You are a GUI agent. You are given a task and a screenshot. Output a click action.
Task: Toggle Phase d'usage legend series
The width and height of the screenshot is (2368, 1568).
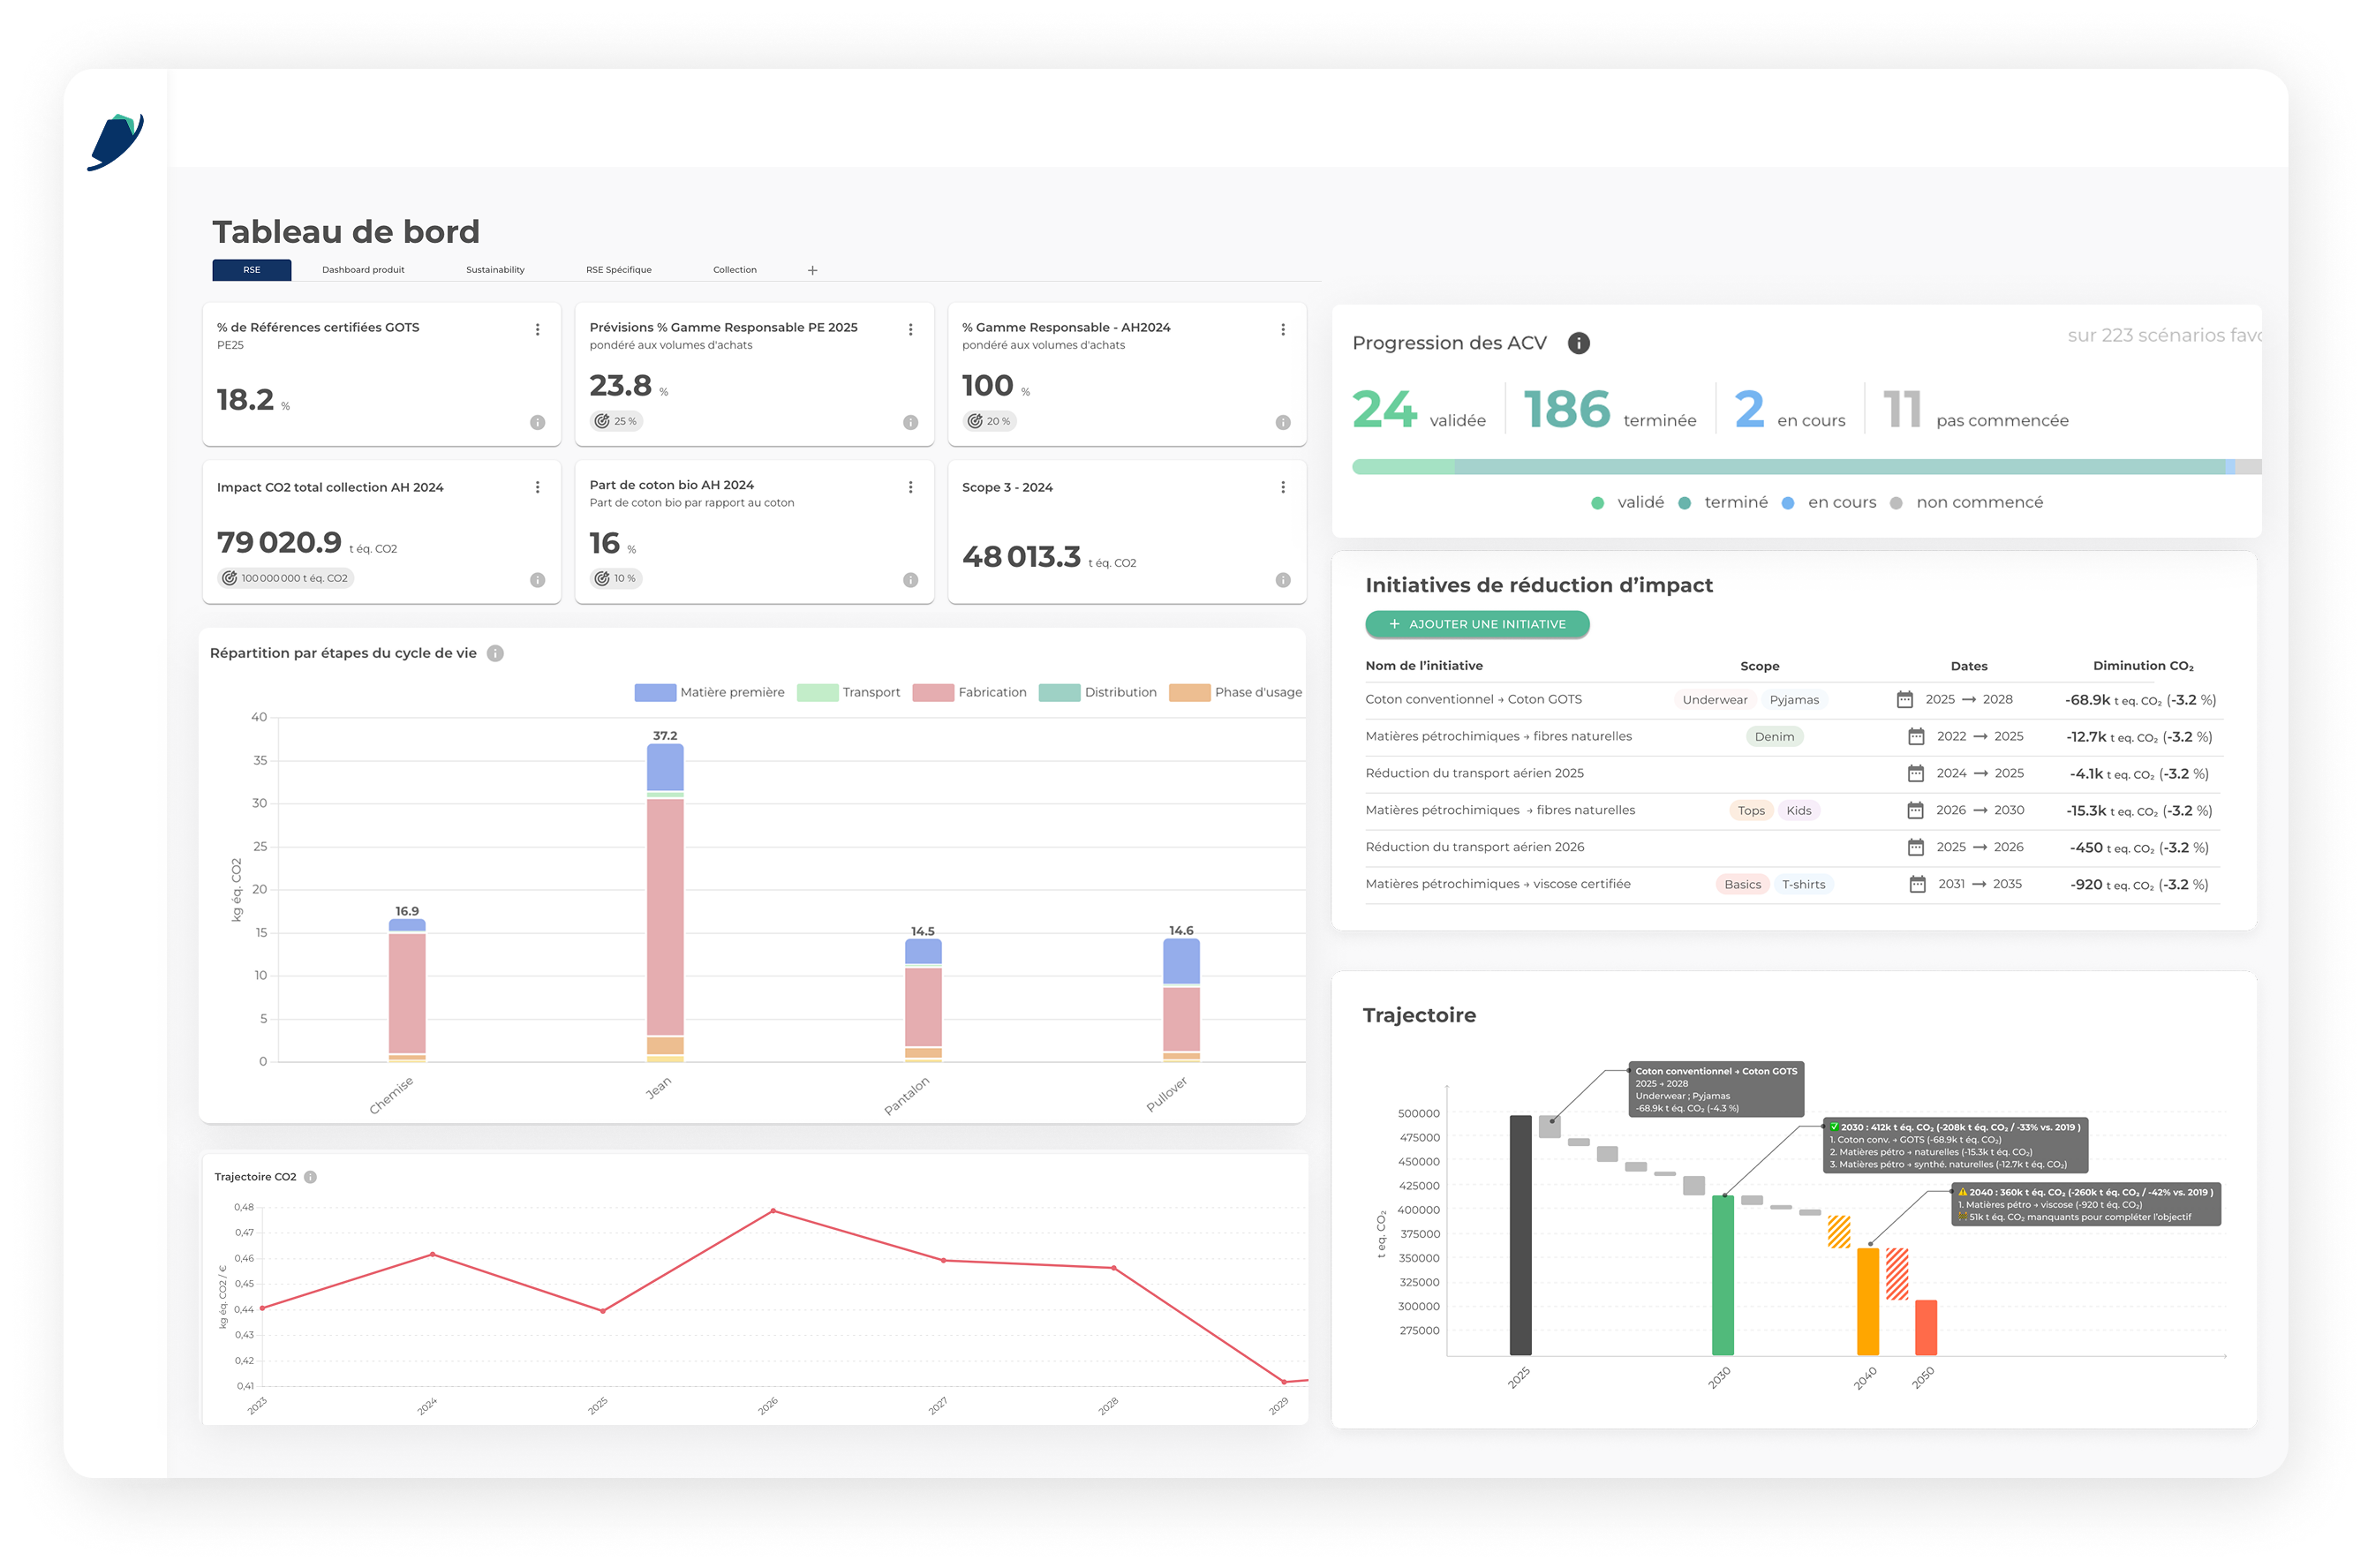1237,693
